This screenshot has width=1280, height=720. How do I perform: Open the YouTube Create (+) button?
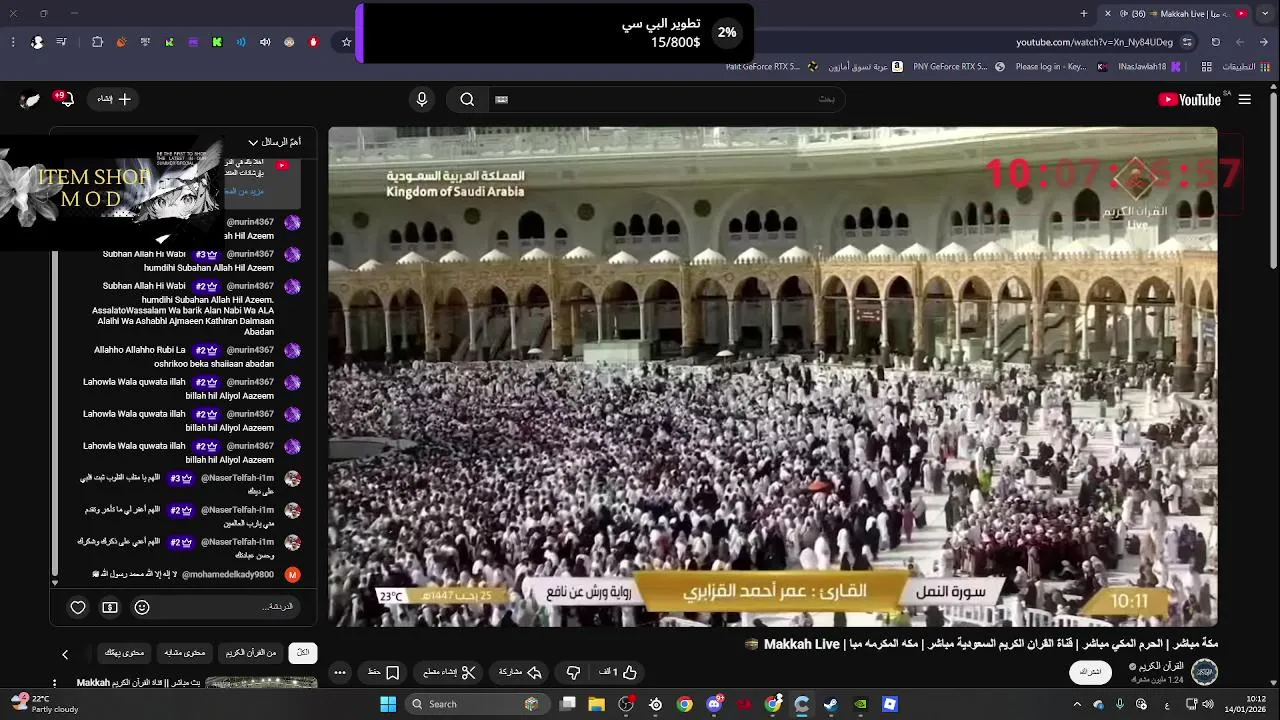(115, 99)
